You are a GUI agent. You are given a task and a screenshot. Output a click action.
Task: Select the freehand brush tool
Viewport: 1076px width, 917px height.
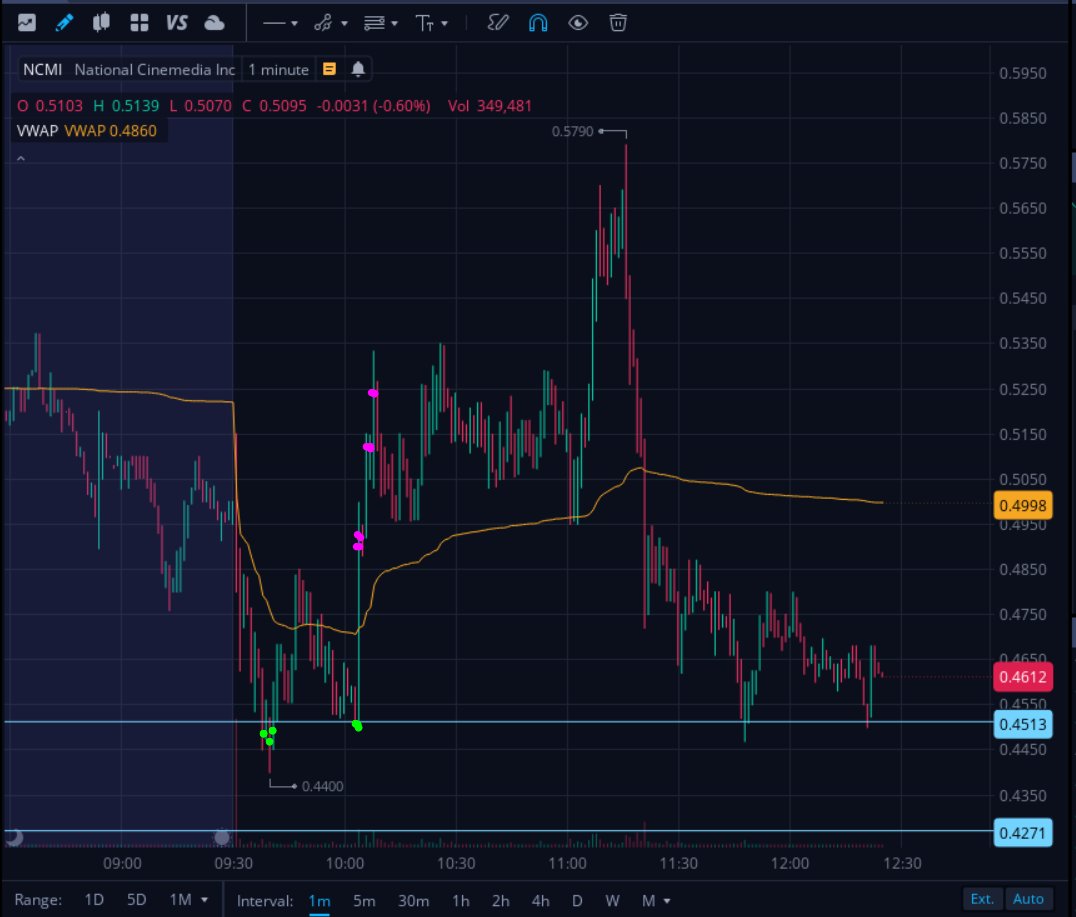click(498, 23)
